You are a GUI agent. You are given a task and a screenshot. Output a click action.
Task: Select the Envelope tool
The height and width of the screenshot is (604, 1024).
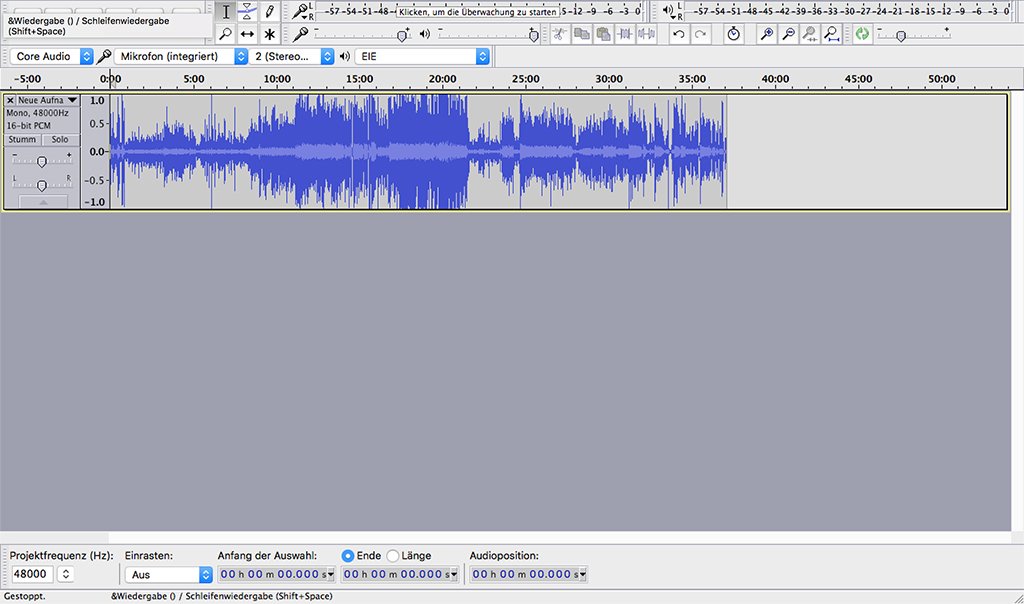click(x=247, y=10)
